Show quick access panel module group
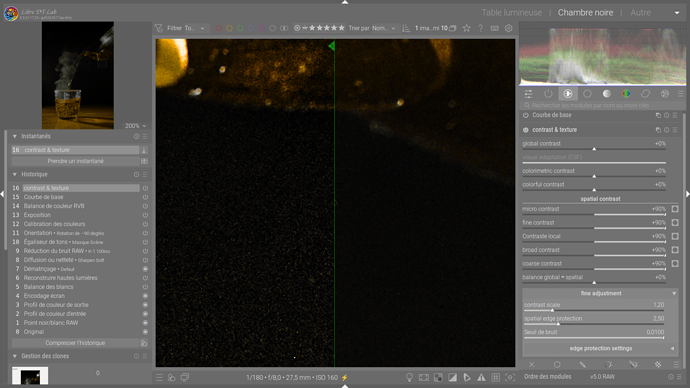Screen dimensions: 690x388 pos(529,94)
